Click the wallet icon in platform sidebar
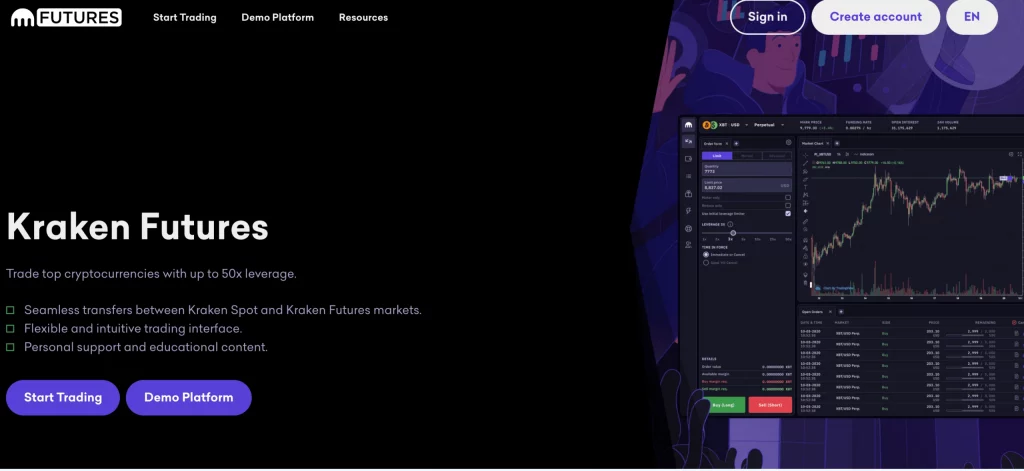Viewport: 1024px width, 471px height. click(688, 159)
